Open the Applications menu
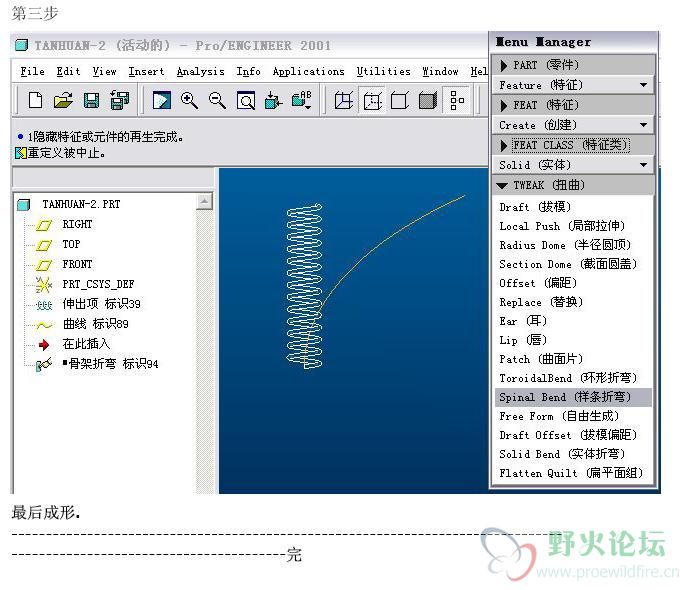 (x=308, y=72)
